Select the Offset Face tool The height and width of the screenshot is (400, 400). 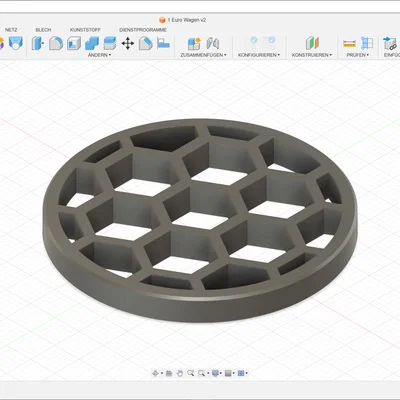point(110,43)
